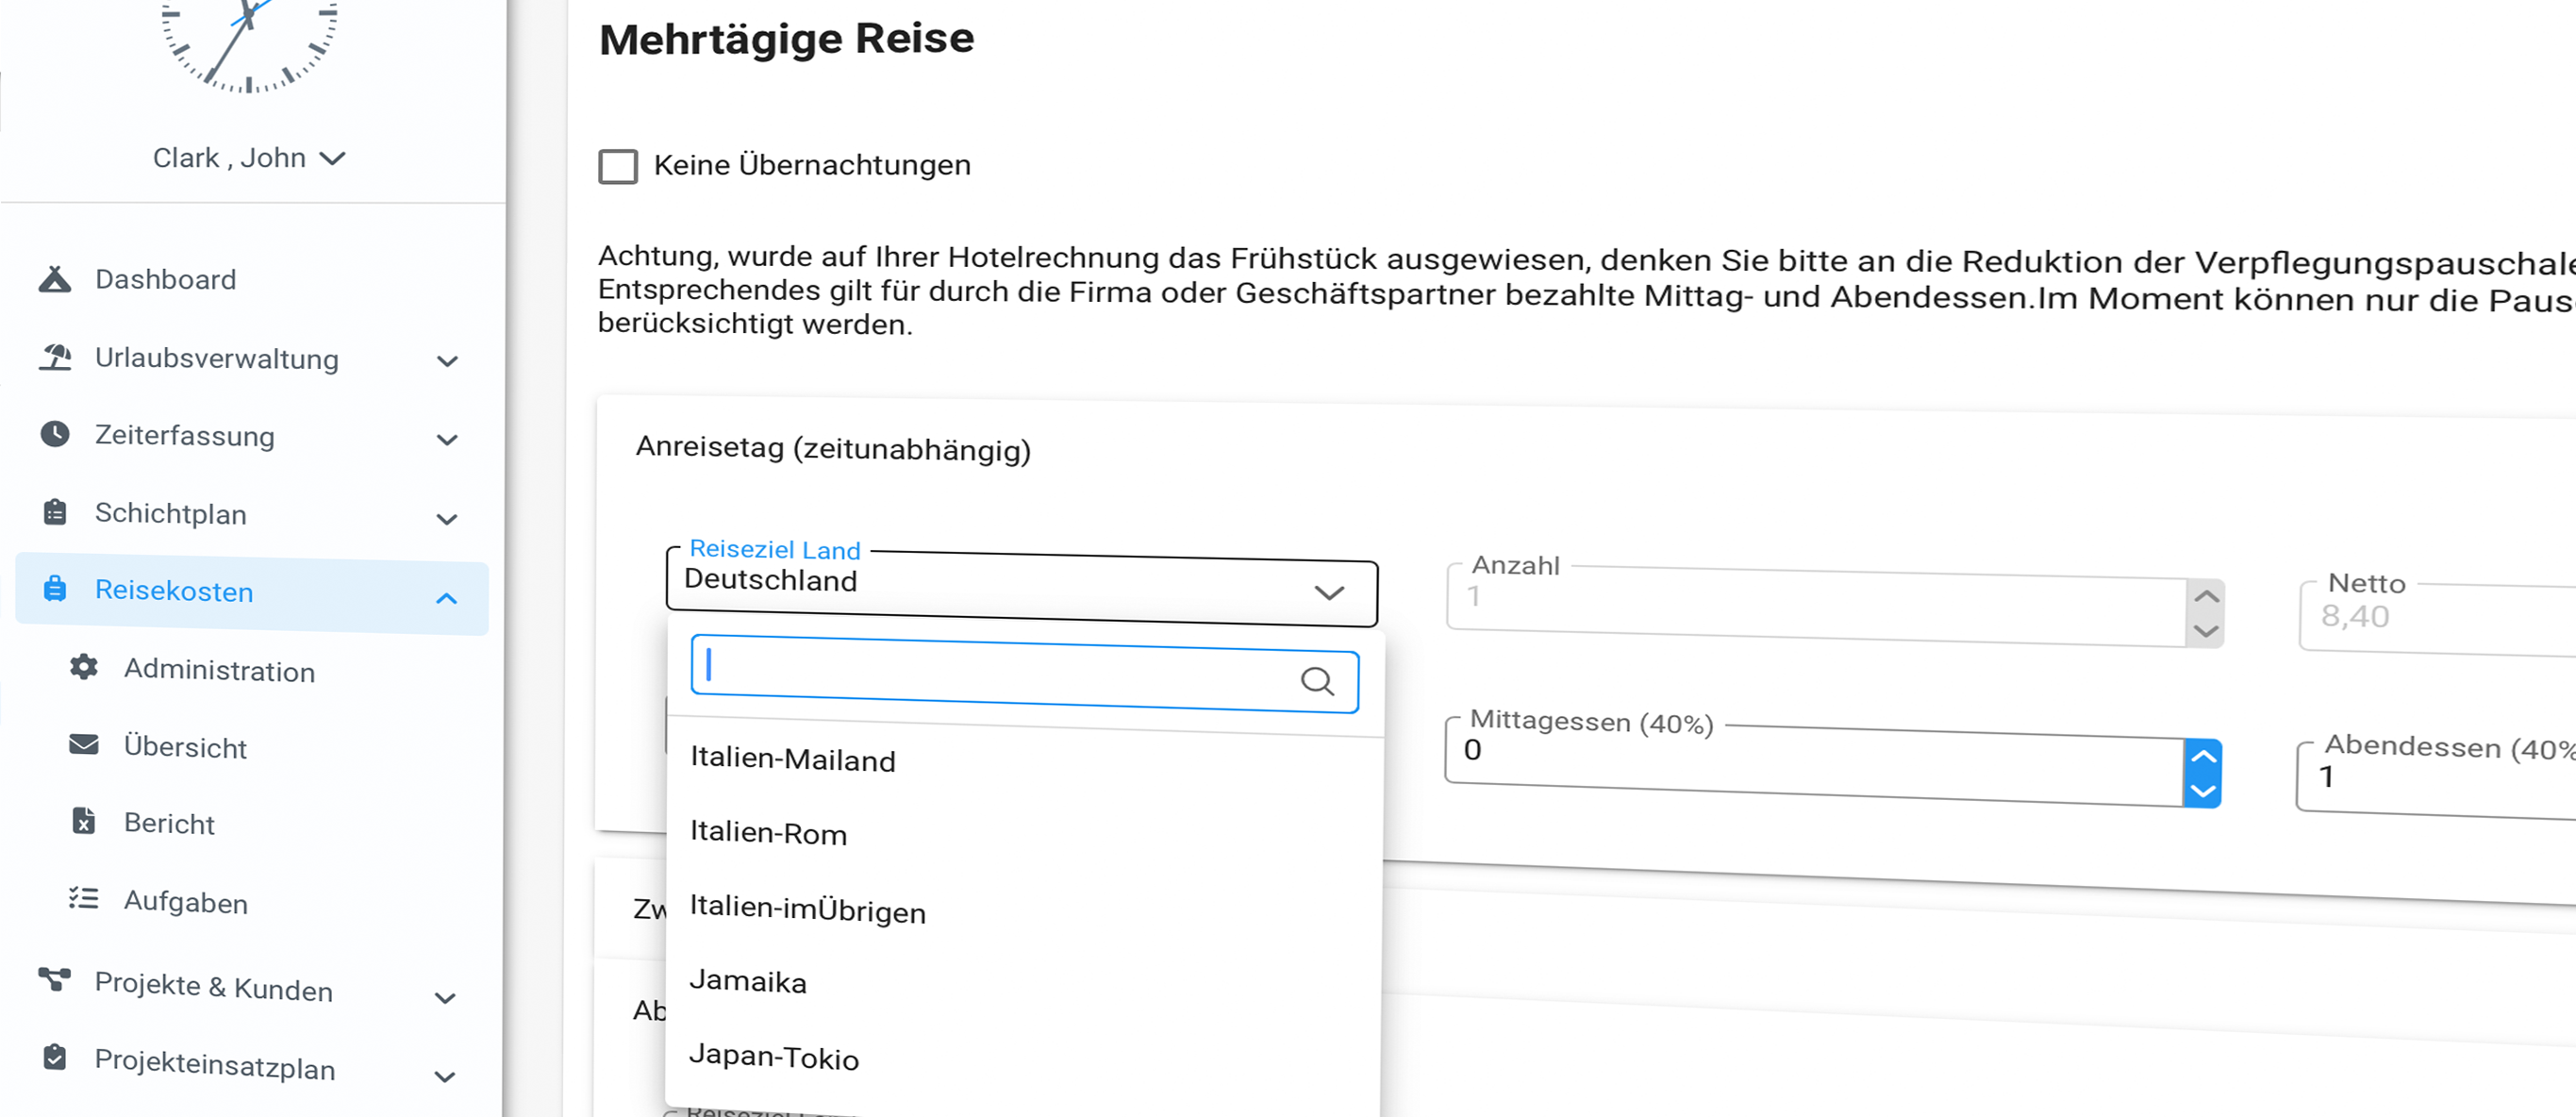Select Italien-Rom from the list

pyautogui.click(x=768, y=833)
